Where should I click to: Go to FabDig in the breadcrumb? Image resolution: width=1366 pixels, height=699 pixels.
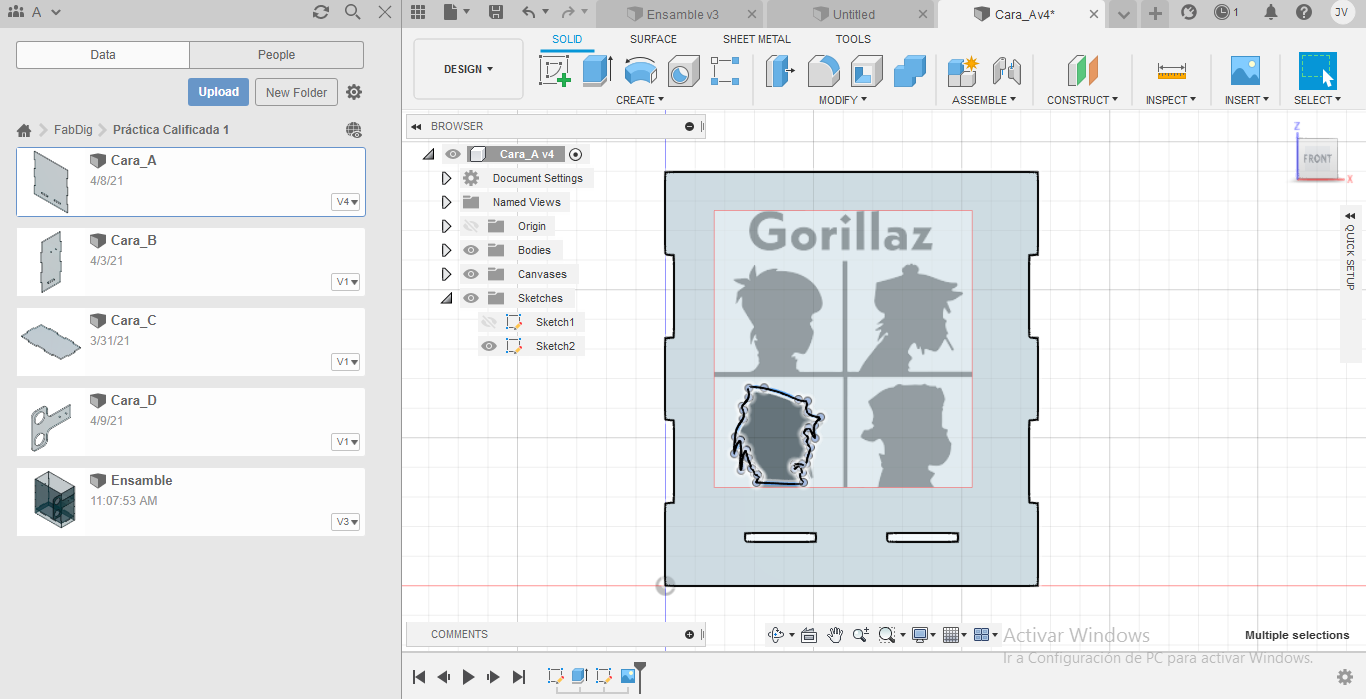(74, 130)
